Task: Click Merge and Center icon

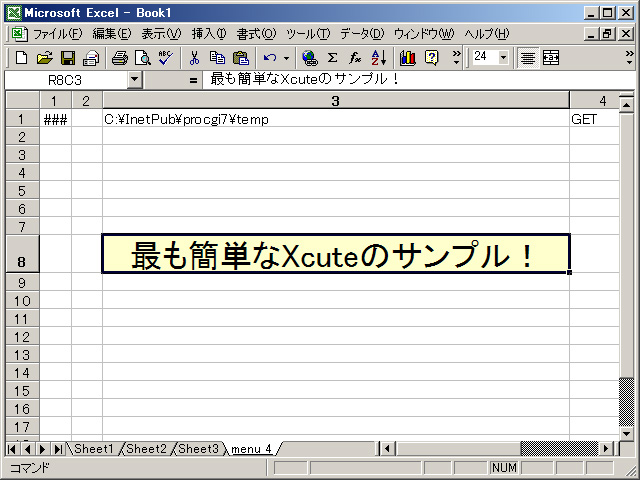Action: click(x=551, y=58)
